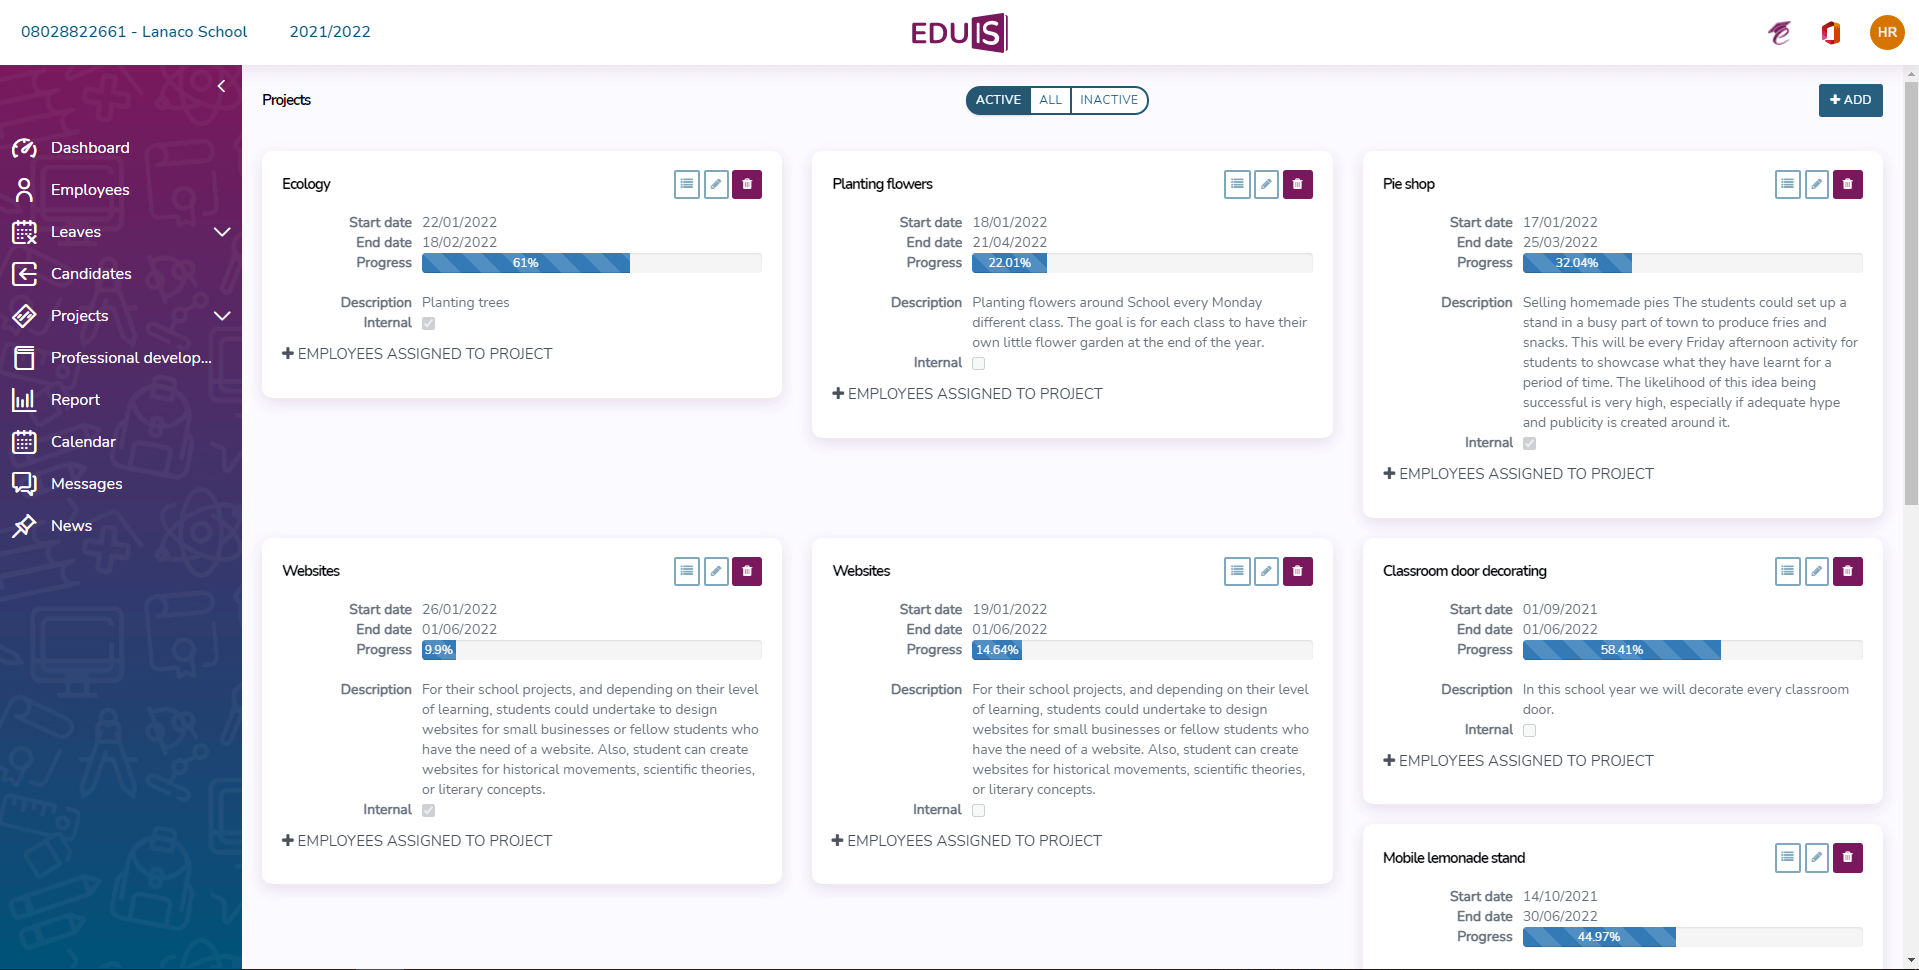The width and height of the screenshot is (1919, 970).
Task: Expand the Leaves sidebar submenu
Action: [x=222, y=232]
